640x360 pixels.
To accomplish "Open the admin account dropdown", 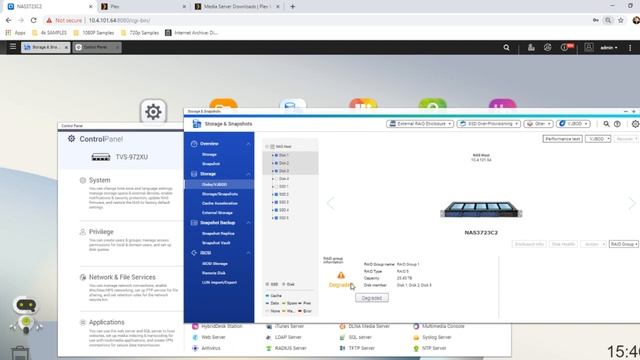I will 609,48.
